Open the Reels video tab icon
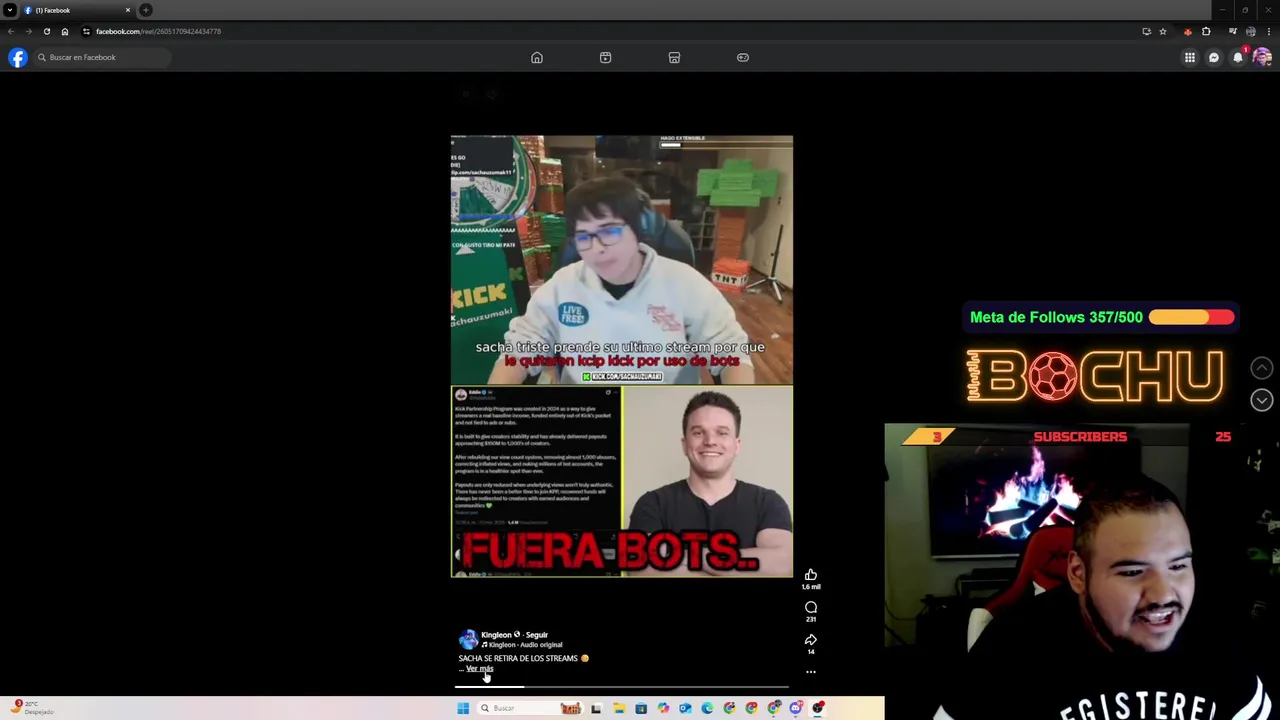 coord(605,58)
